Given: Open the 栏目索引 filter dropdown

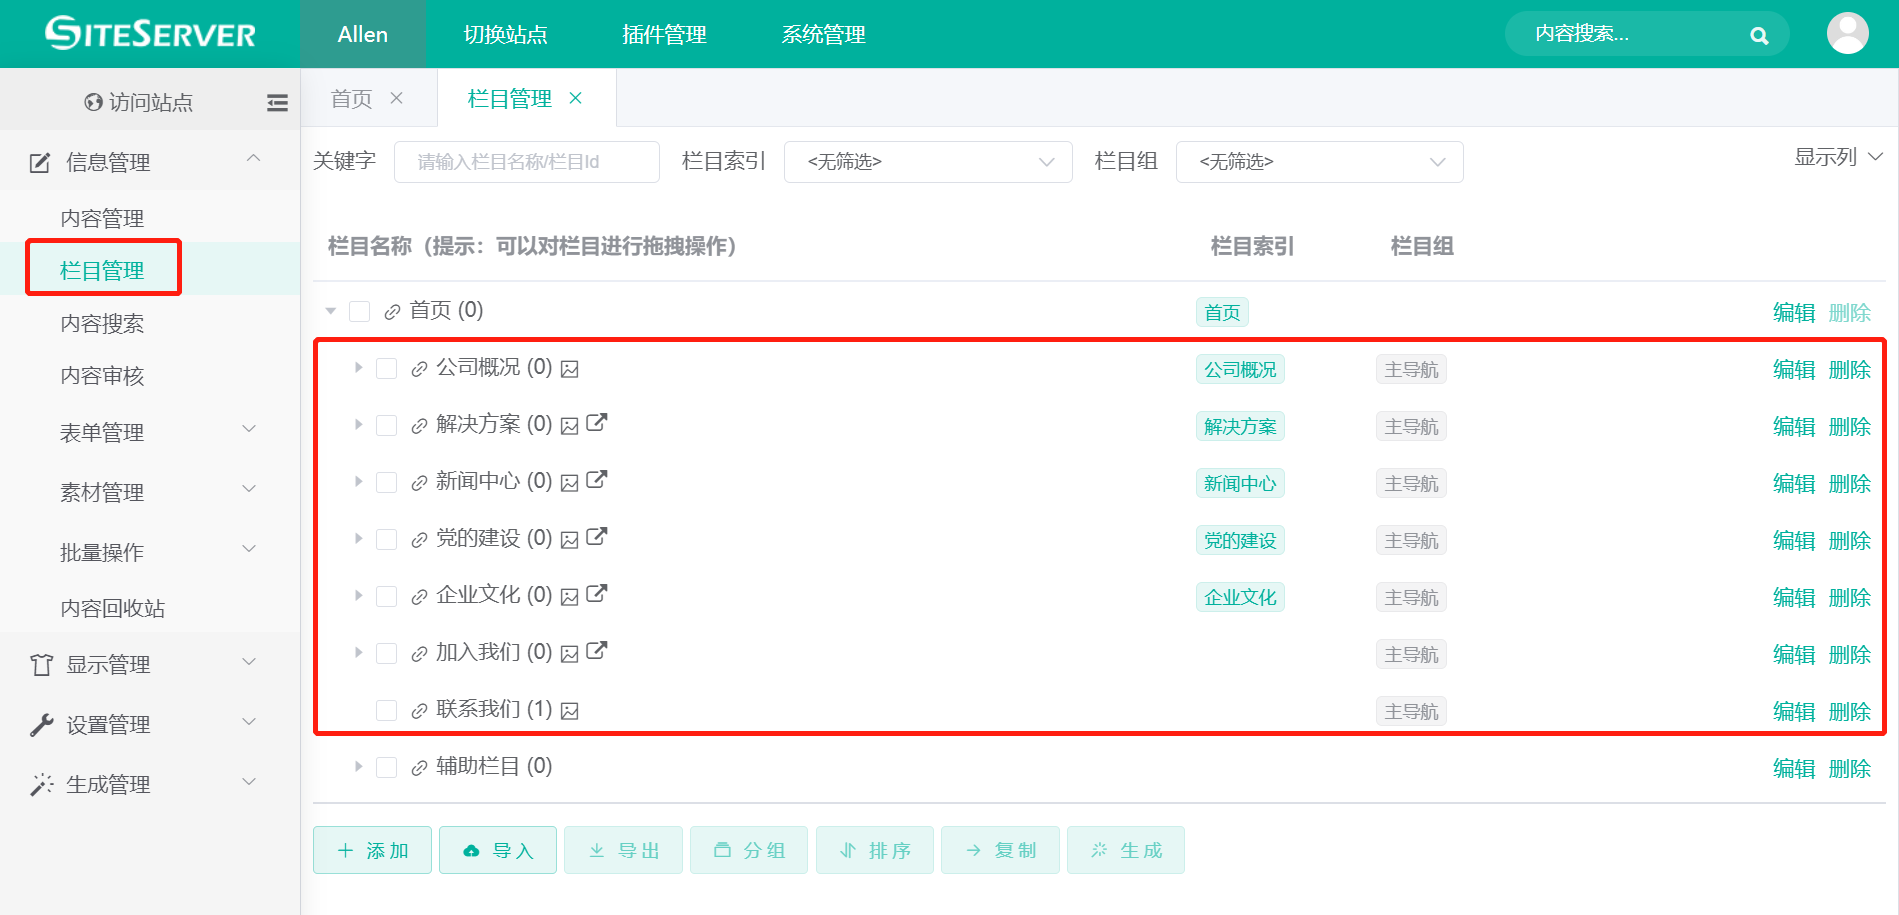Looking at the screenshot, I should coord(928,161).
